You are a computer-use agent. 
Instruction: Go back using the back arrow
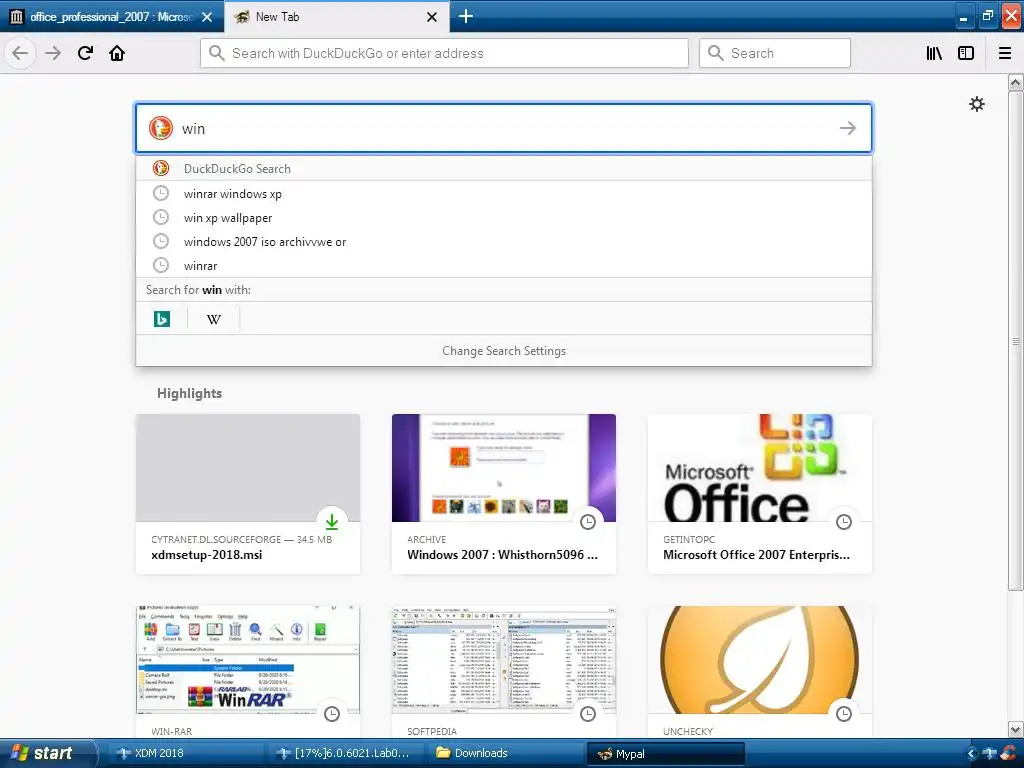point(20,53)
